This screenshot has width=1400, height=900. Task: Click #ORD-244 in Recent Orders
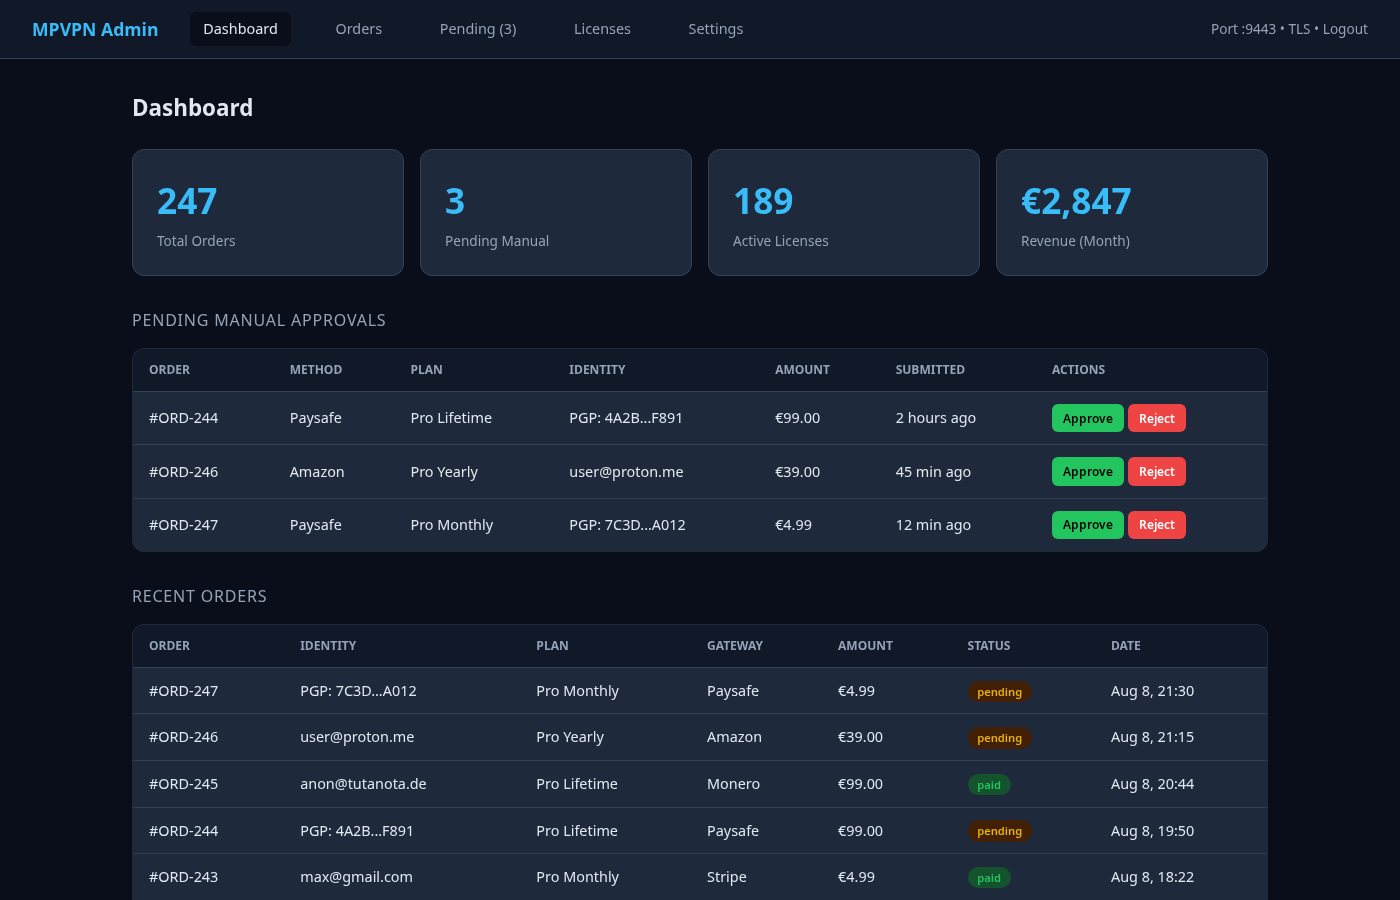tap(184, 831)
